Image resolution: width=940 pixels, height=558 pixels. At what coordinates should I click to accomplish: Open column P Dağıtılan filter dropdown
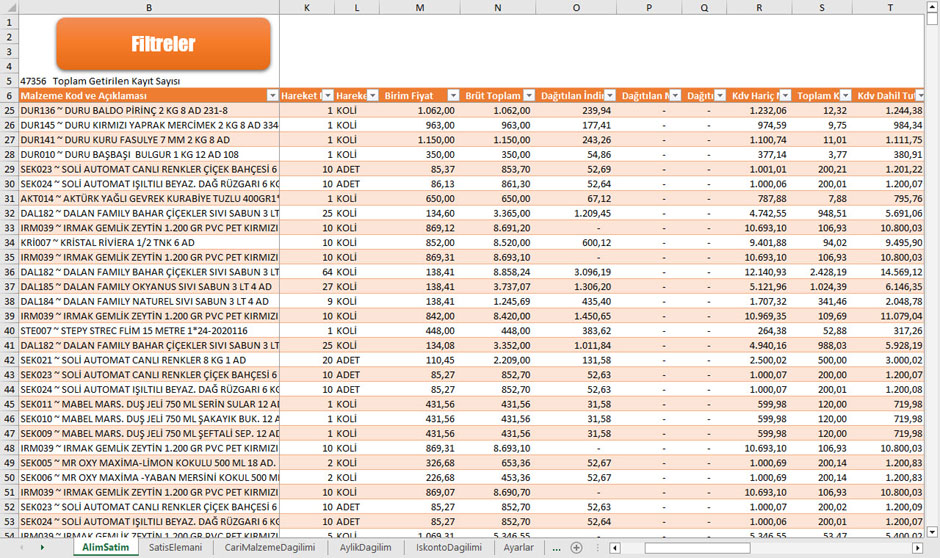coord(675,95)
